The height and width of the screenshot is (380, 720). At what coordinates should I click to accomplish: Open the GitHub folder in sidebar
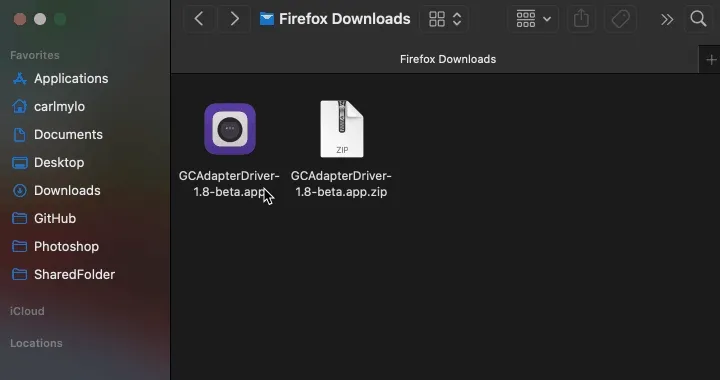click(x=55, y=218)
